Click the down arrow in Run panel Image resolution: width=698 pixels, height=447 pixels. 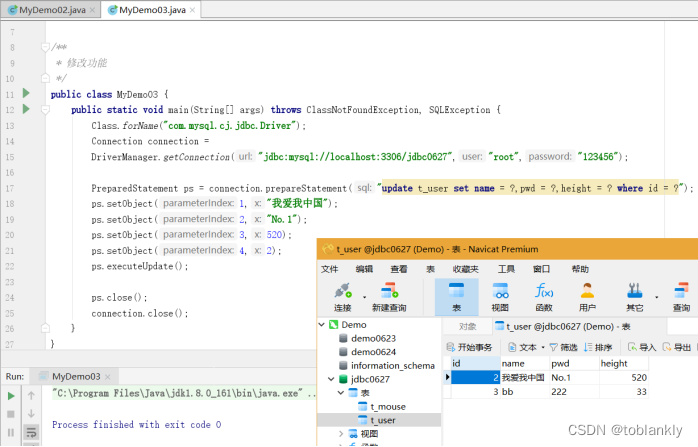(31, 414)
